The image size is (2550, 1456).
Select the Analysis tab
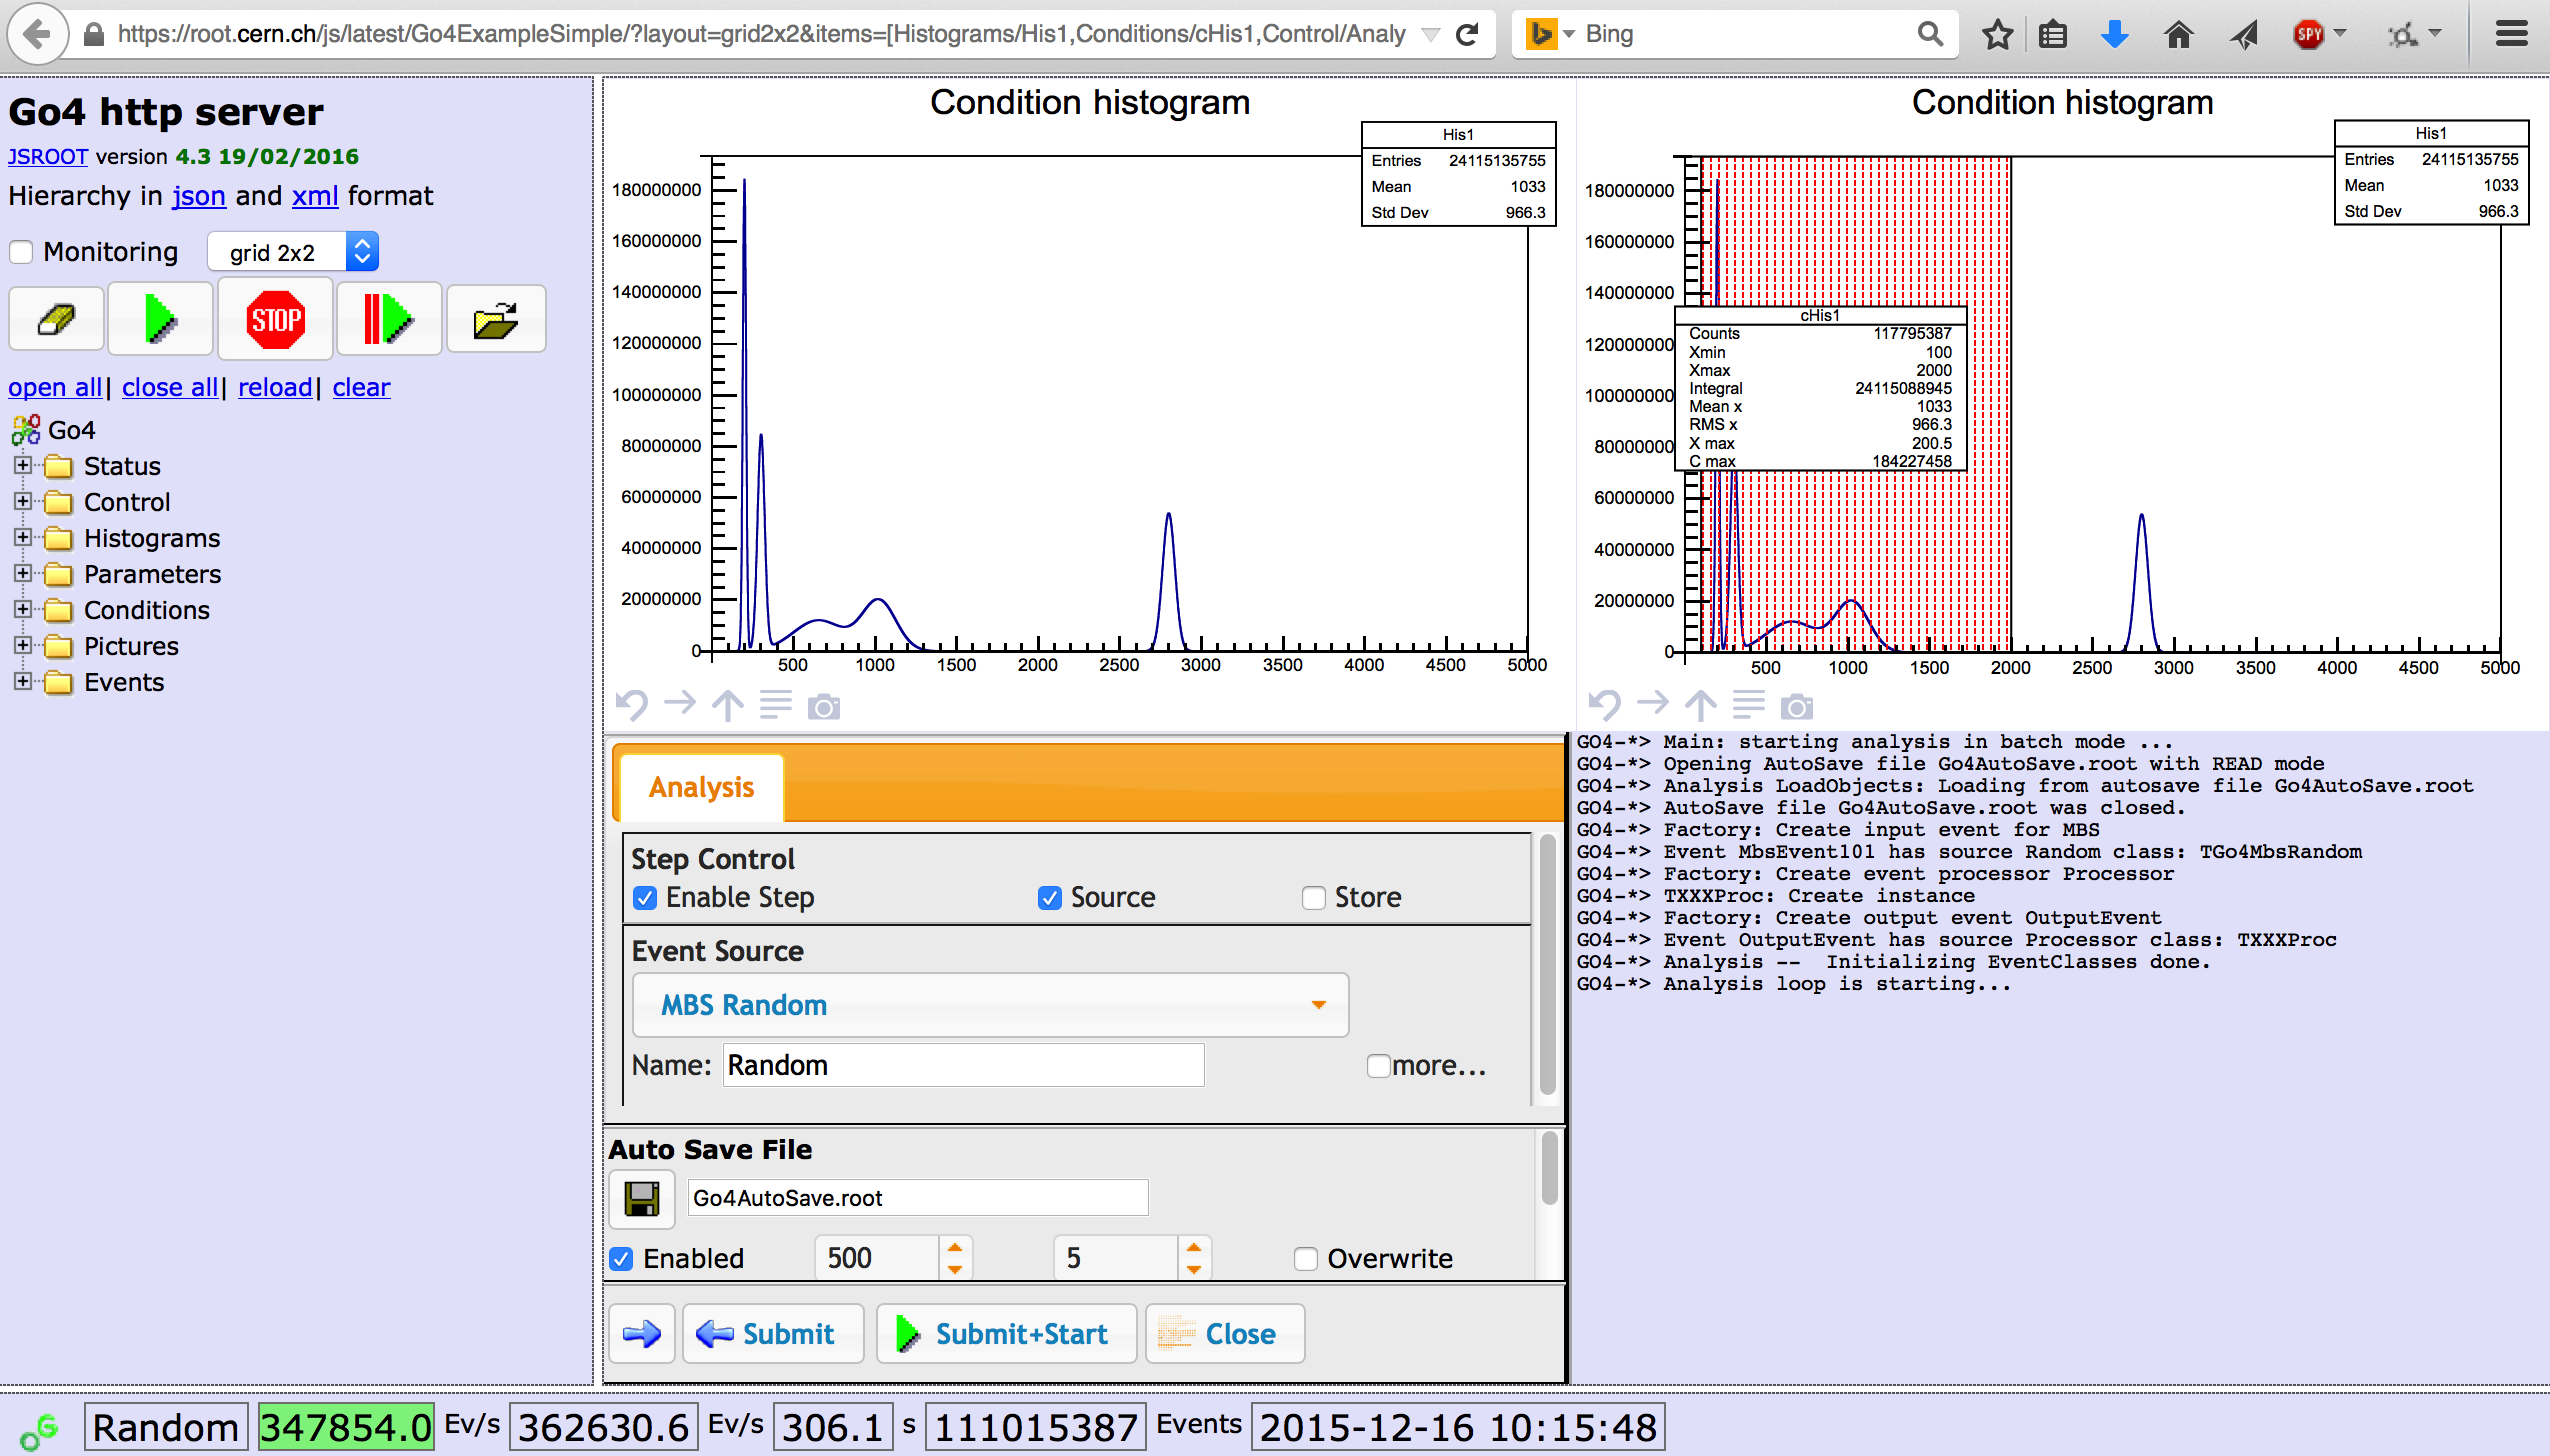701,788
